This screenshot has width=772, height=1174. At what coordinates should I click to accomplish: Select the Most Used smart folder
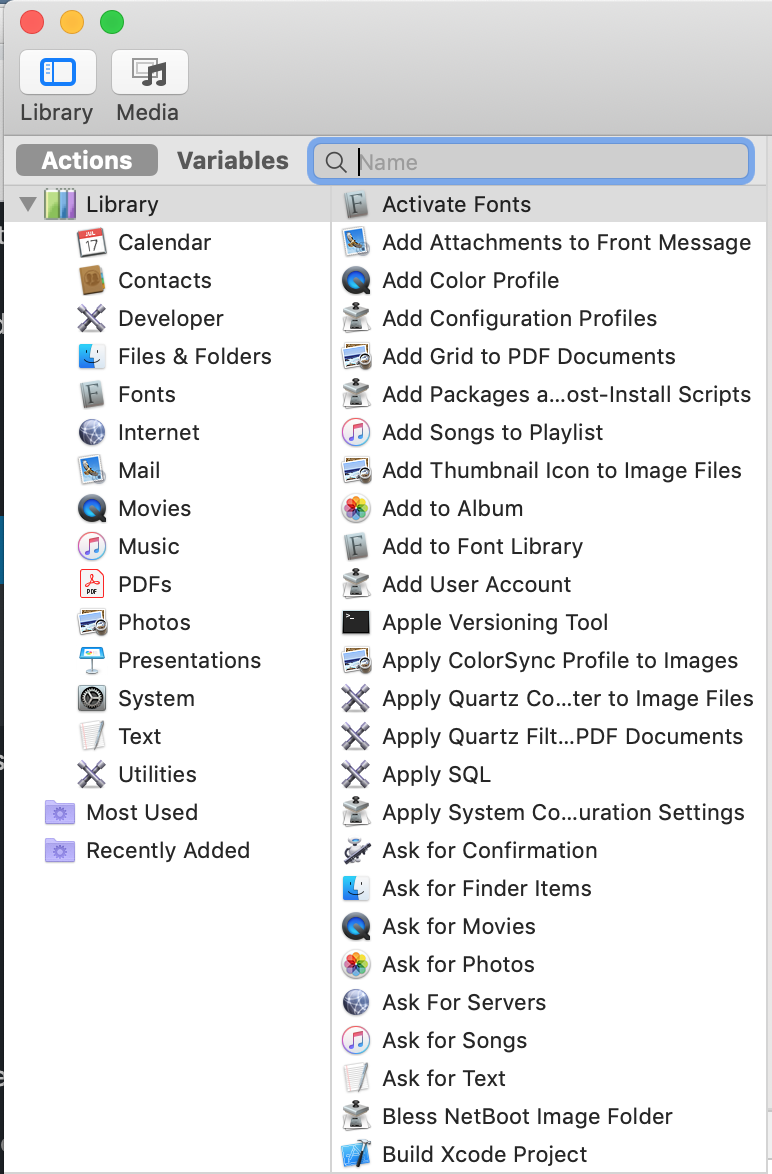(x=141, y=813)
